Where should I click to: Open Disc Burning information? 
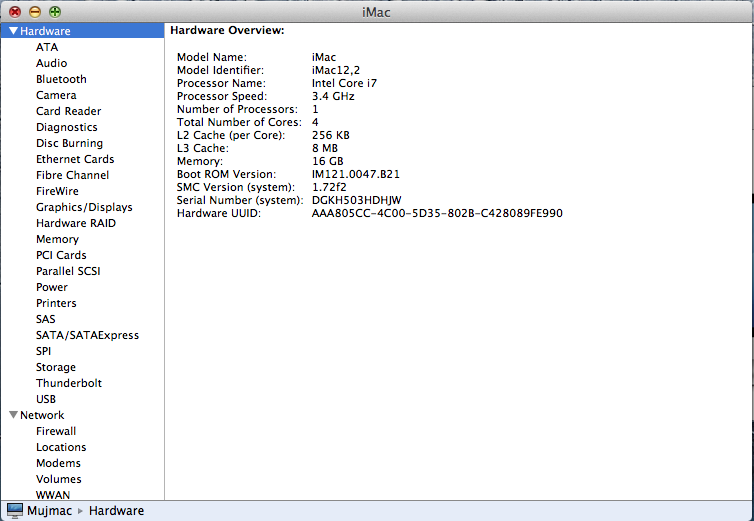point(69,143)
